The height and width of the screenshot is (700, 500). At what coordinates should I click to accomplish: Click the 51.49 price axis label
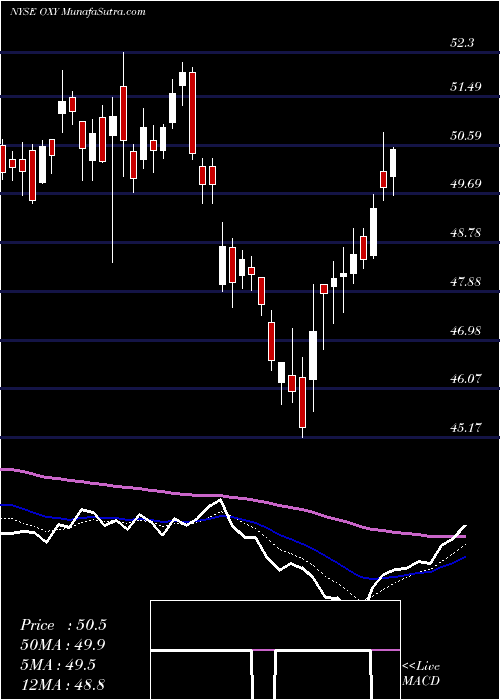coord(466,87)
